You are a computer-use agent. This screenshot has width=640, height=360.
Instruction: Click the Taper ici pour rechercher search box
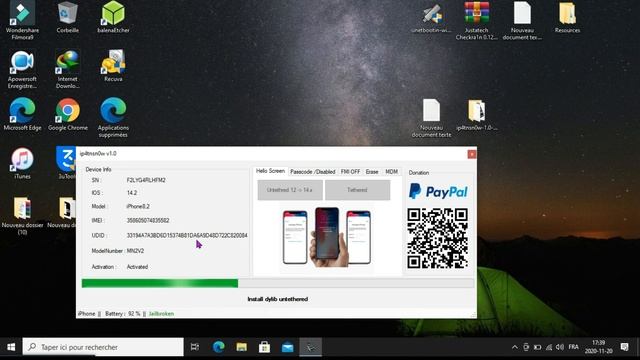103,347
